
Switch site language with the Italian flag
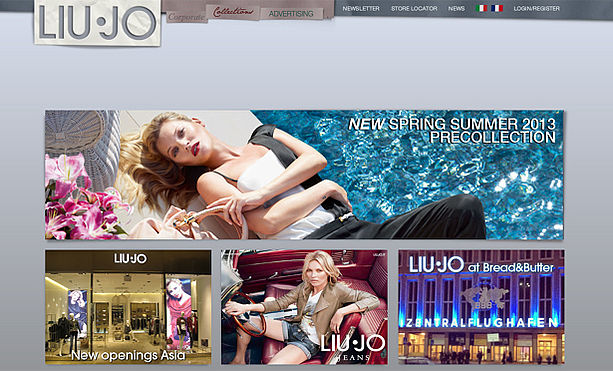pos(482,8)
